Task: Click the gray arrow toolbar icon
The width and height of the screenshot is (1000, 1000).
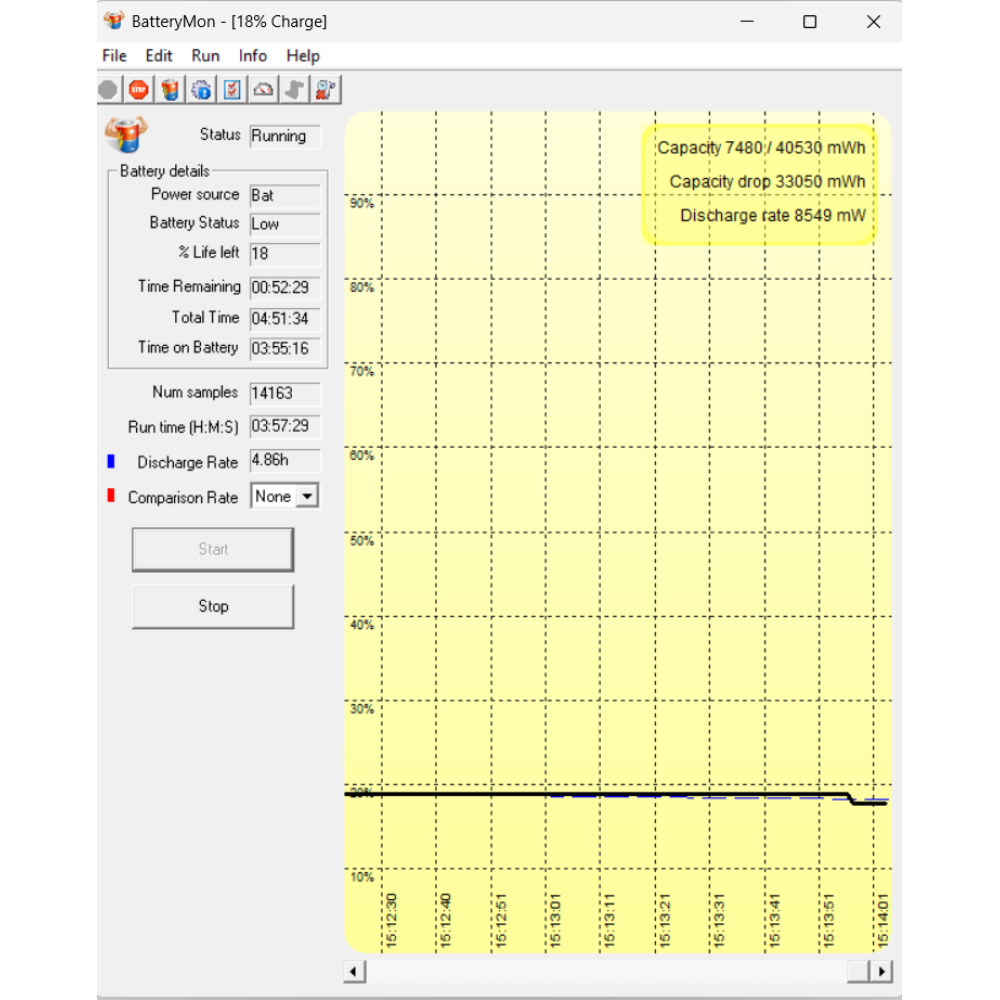Action: [294, 90]
